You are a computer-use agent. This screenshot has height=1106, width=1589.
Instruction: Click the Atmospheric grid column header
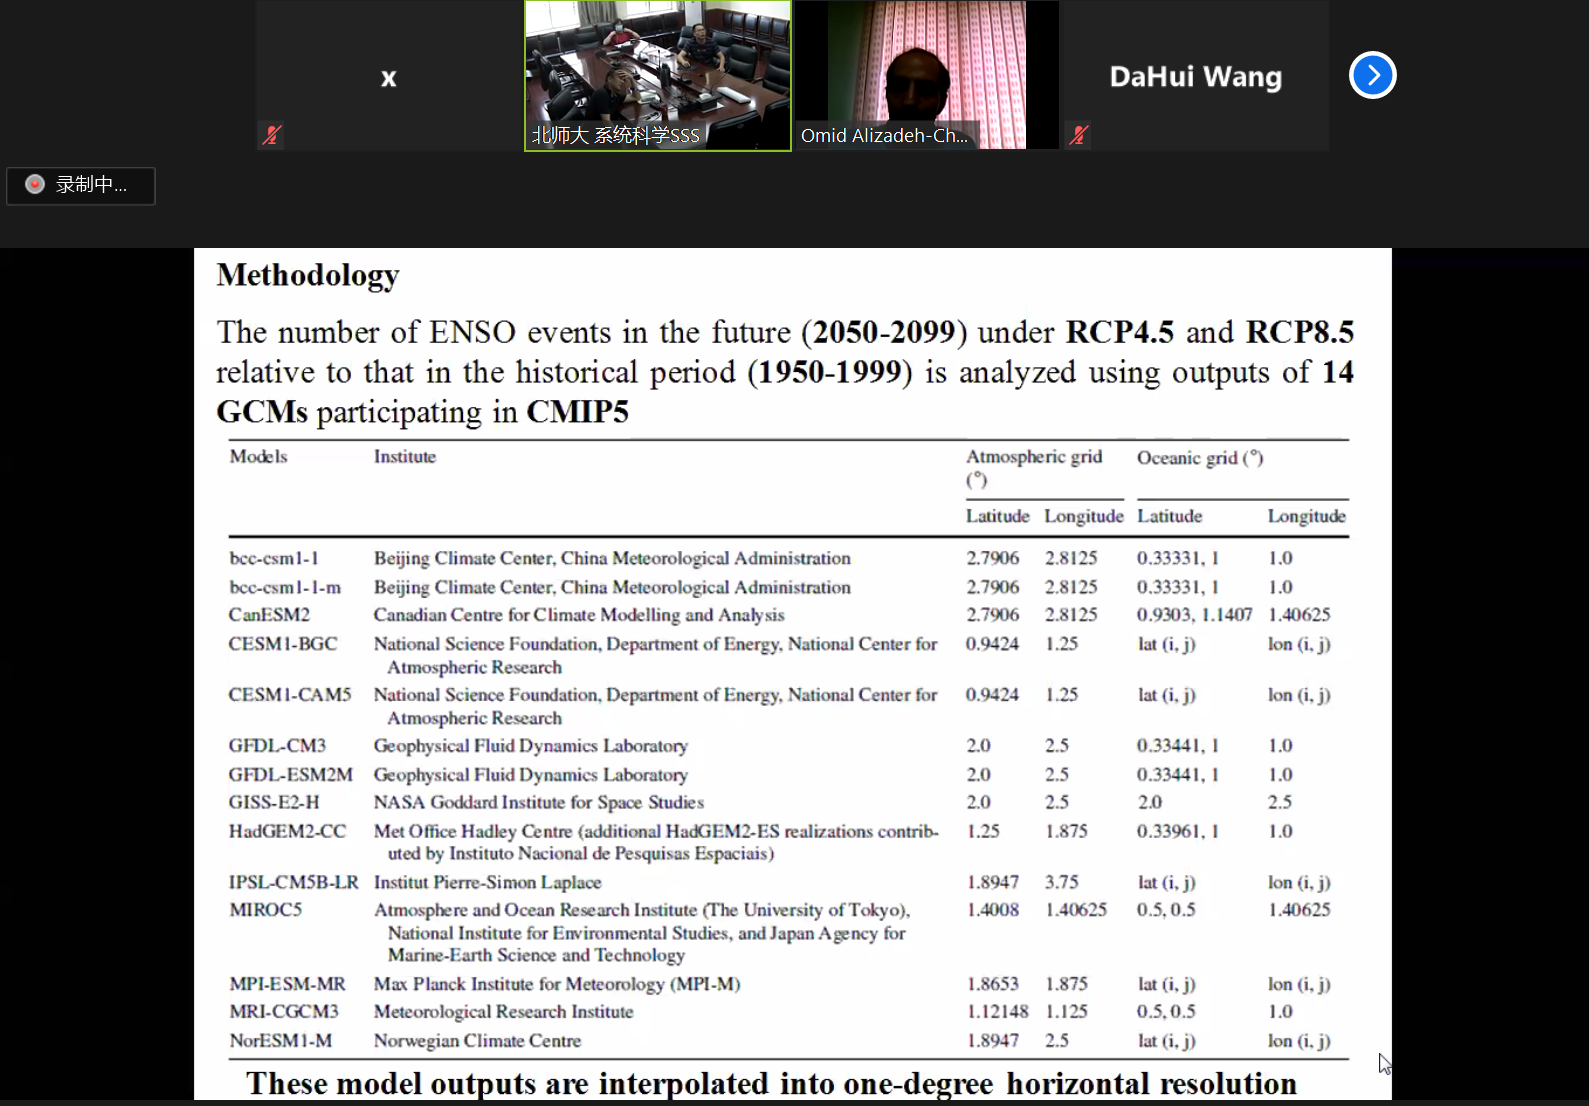(x=1033, y=457)
